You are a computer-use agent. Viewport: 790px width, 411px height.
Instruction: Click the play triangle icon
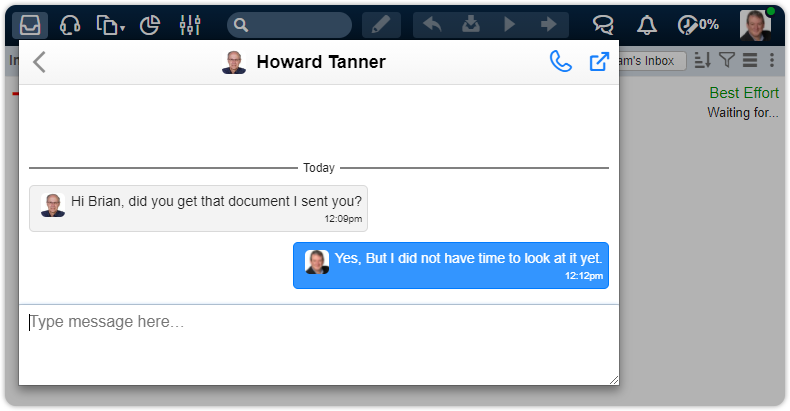[509, 24]
